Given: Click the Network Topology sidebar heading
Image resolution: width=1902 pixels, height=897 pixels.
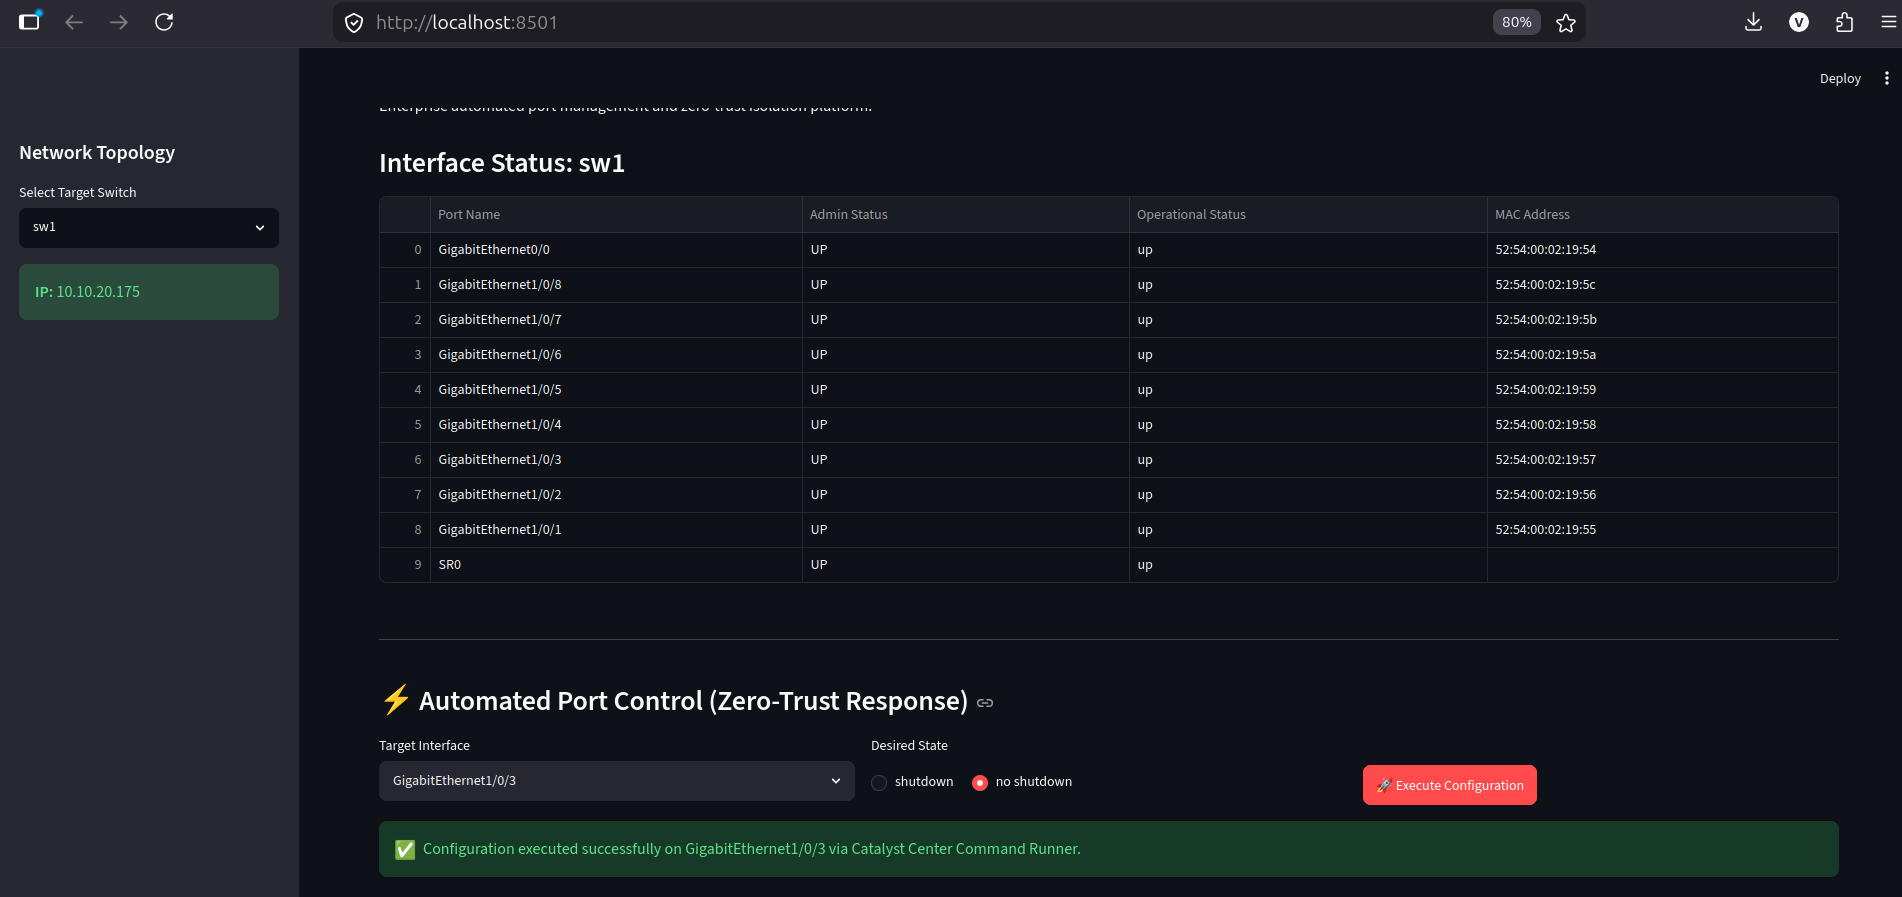Looking at the screenshot, I should tap(97, 153).
